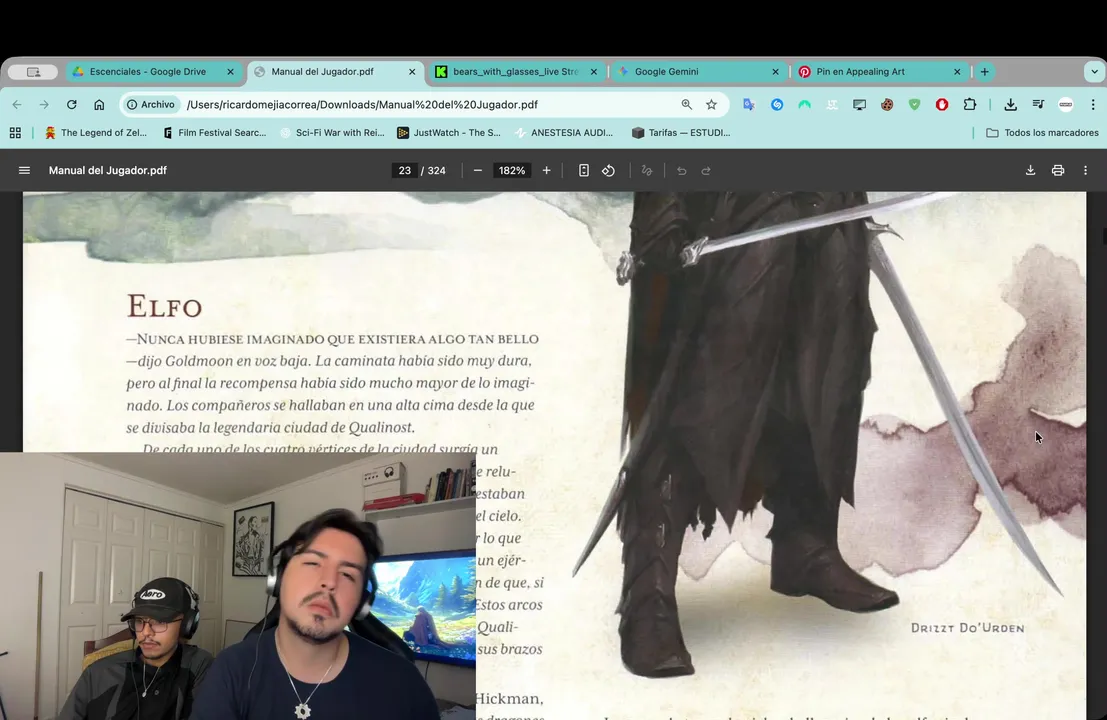Open Chrome three-dot main menu
Image resolution: width=1107 pixels, height=720 pixels.
tap(1093, 104)
